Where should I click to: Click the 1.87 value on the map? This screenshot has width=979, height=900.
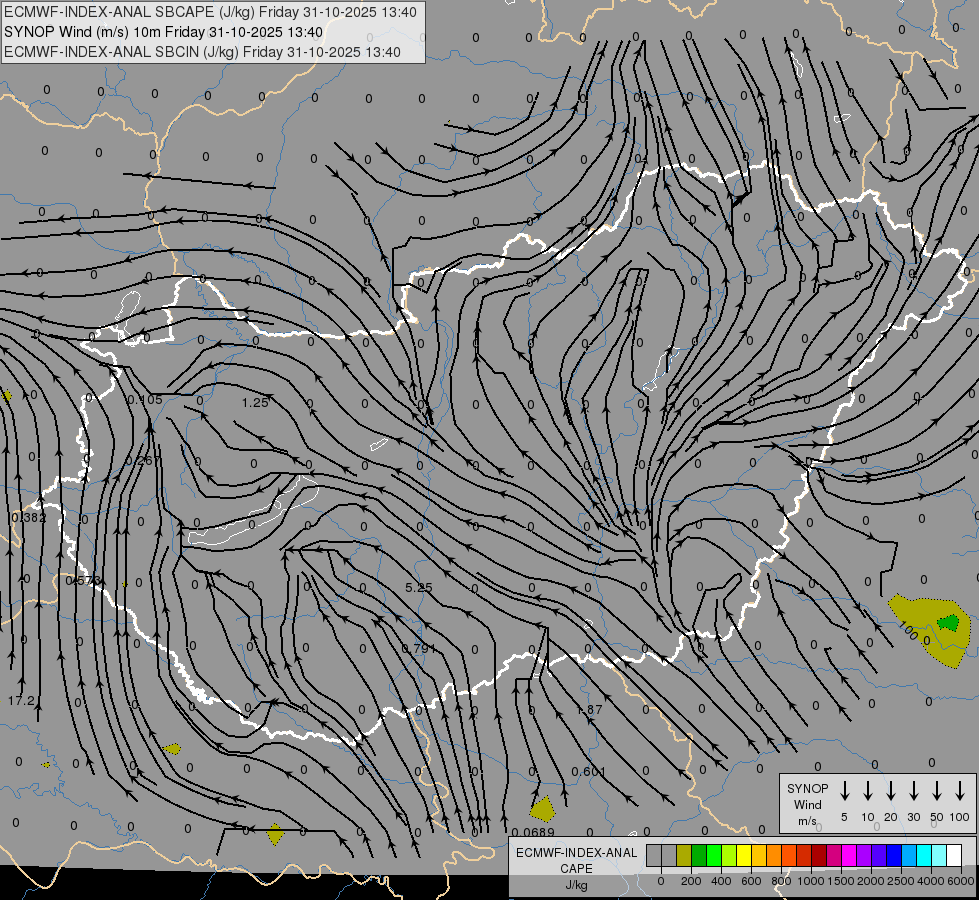589,710
